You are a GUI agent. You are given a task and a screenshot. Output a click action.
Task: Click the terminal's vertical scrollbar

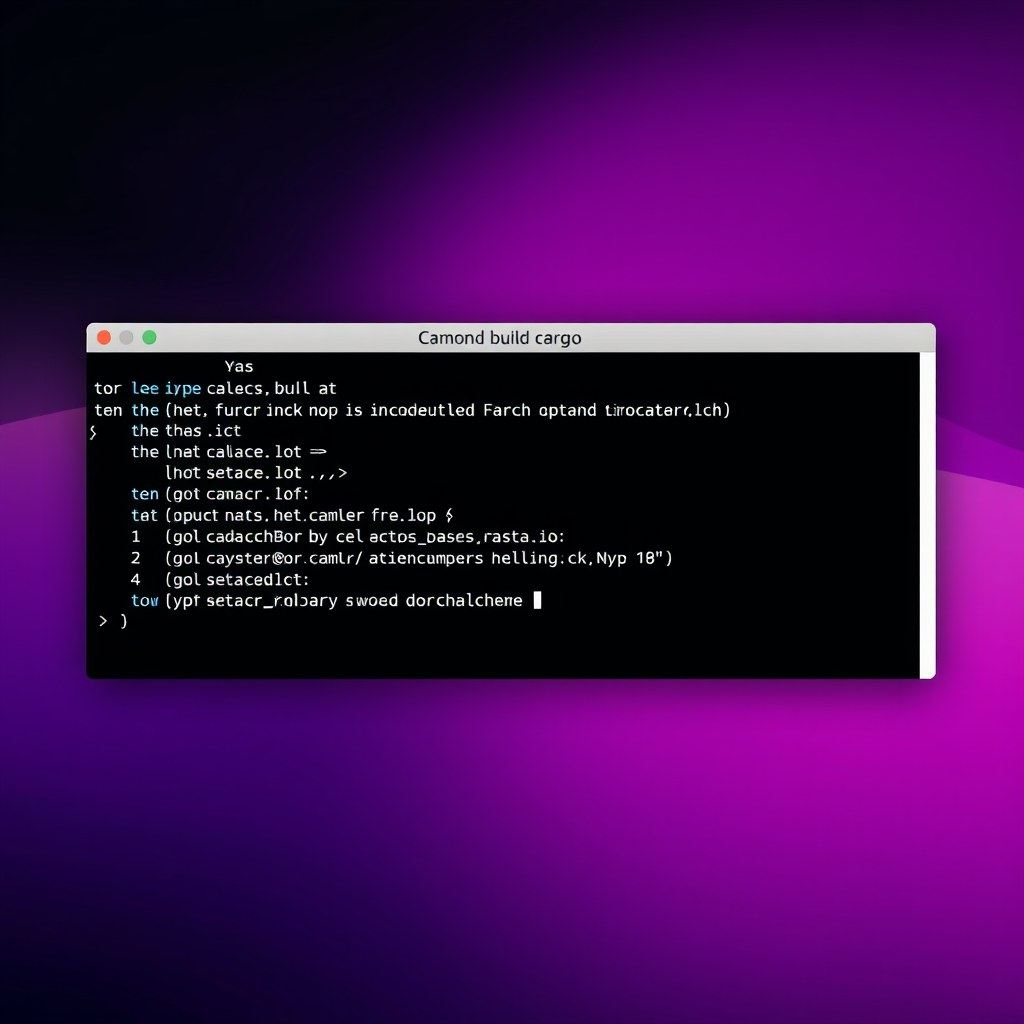(927, 515)
